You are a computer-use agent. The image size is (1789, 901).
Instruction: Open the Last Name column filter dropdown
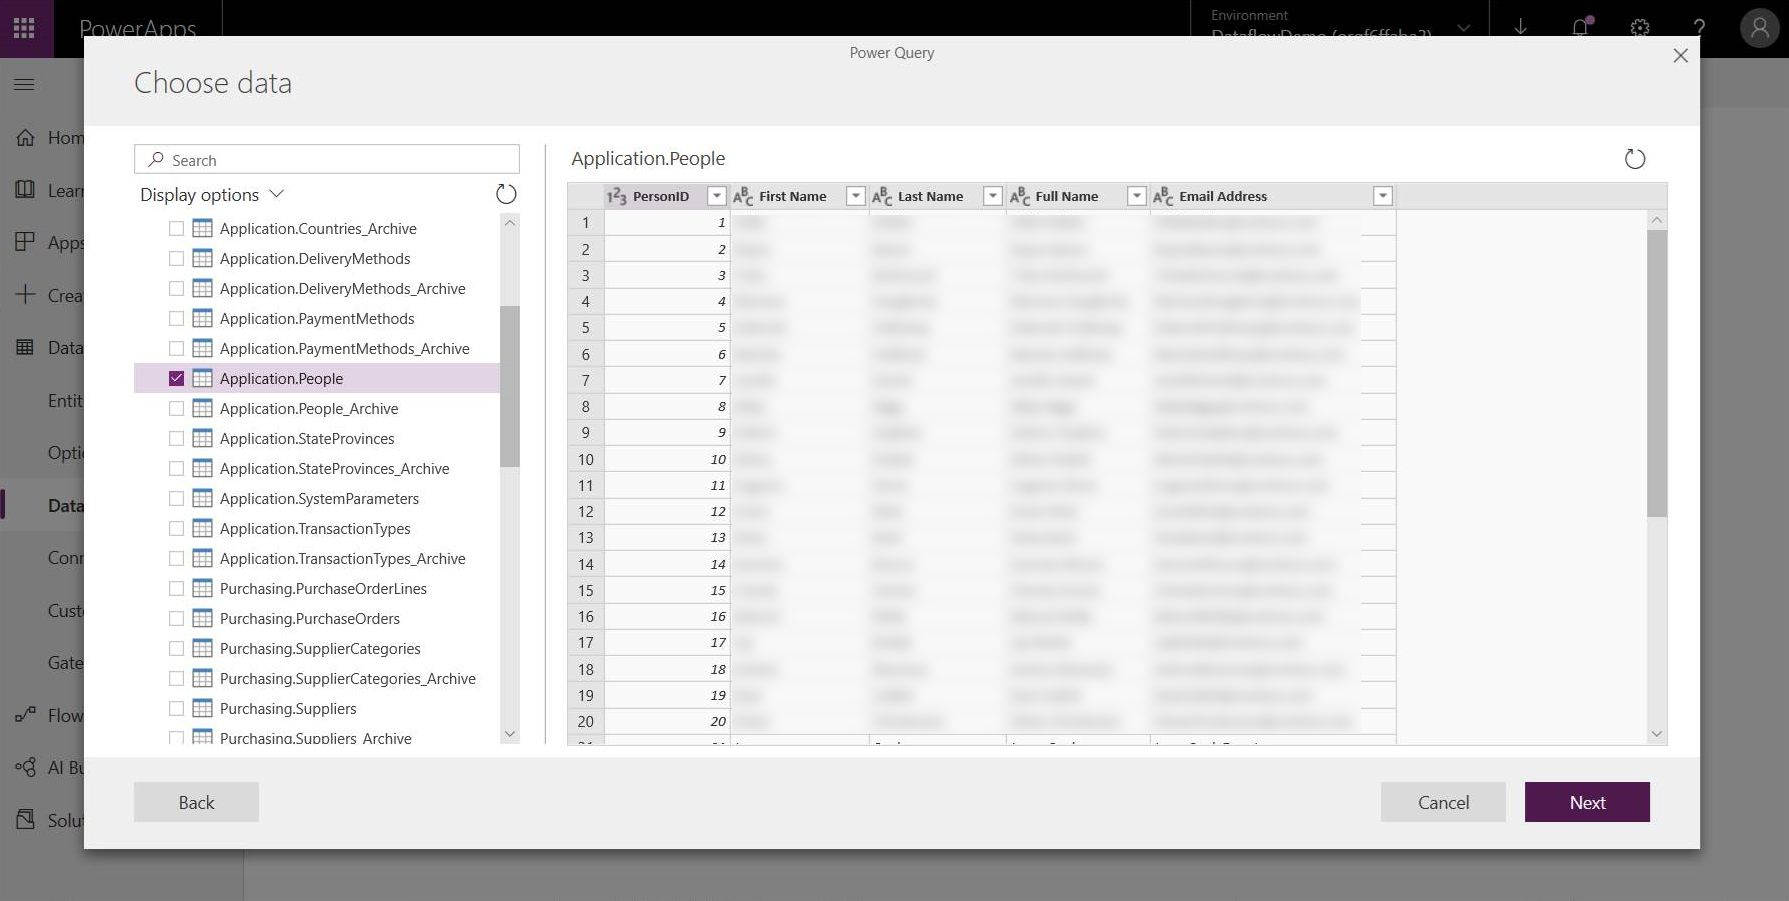point(993,196)
